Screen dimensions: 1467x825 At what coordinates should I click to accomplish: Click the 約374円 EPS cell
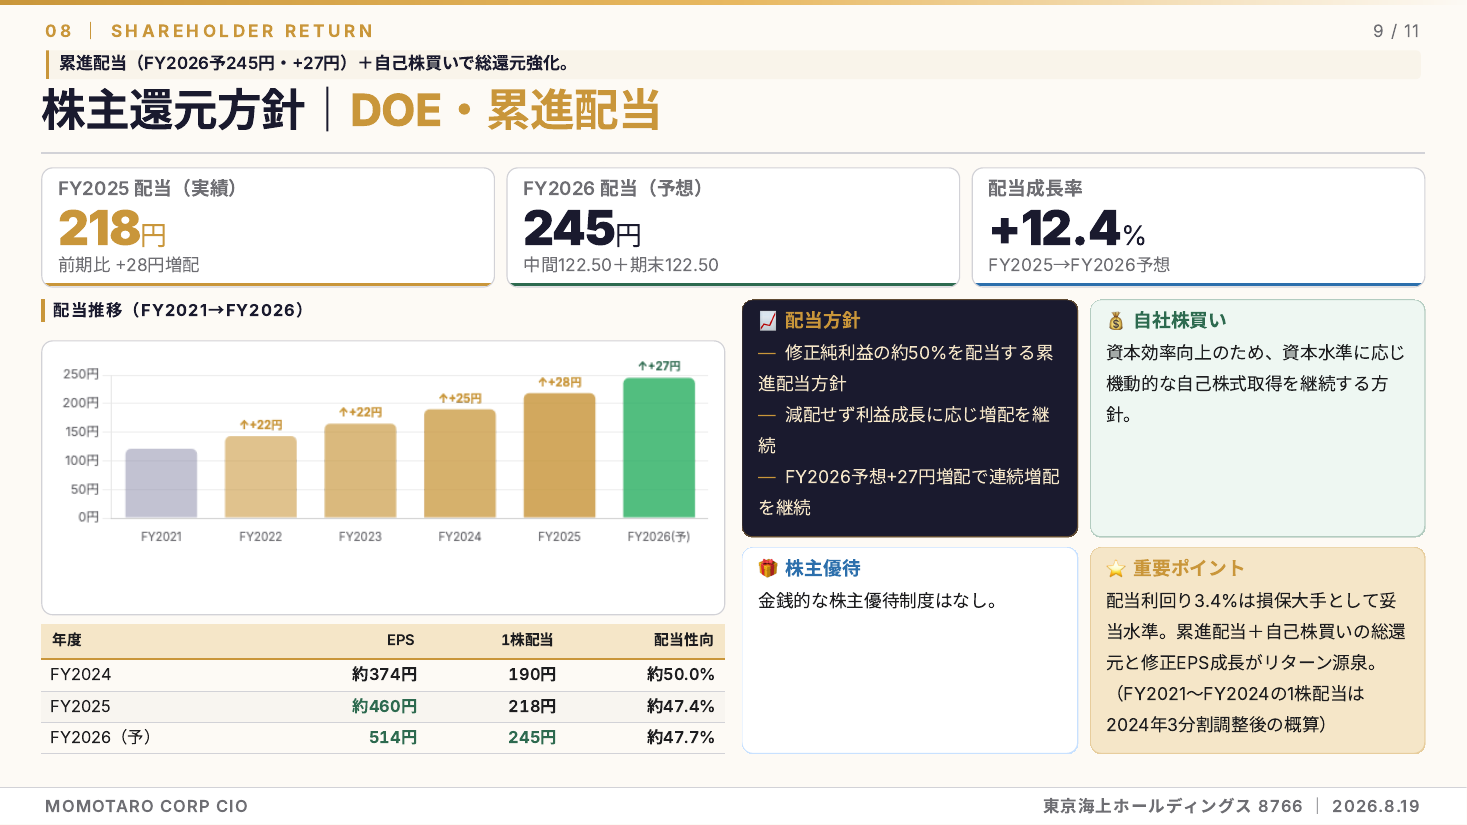pyautogui.click(x=384, y=675)
